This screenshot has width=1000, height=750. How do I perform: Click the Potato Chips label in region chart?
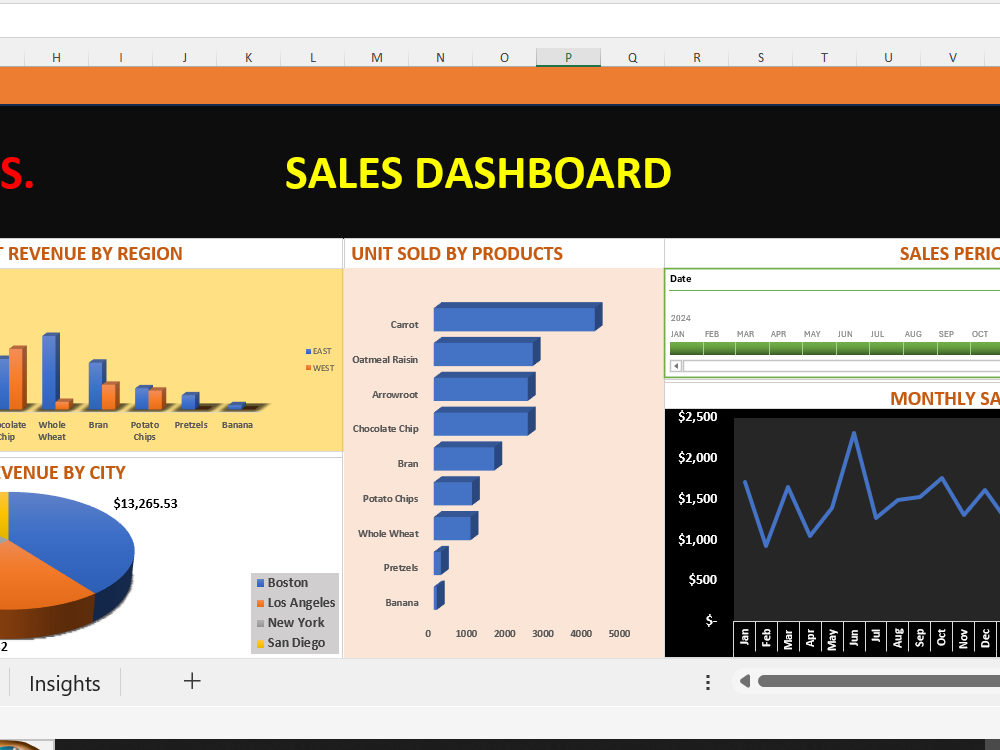(145, 431)
